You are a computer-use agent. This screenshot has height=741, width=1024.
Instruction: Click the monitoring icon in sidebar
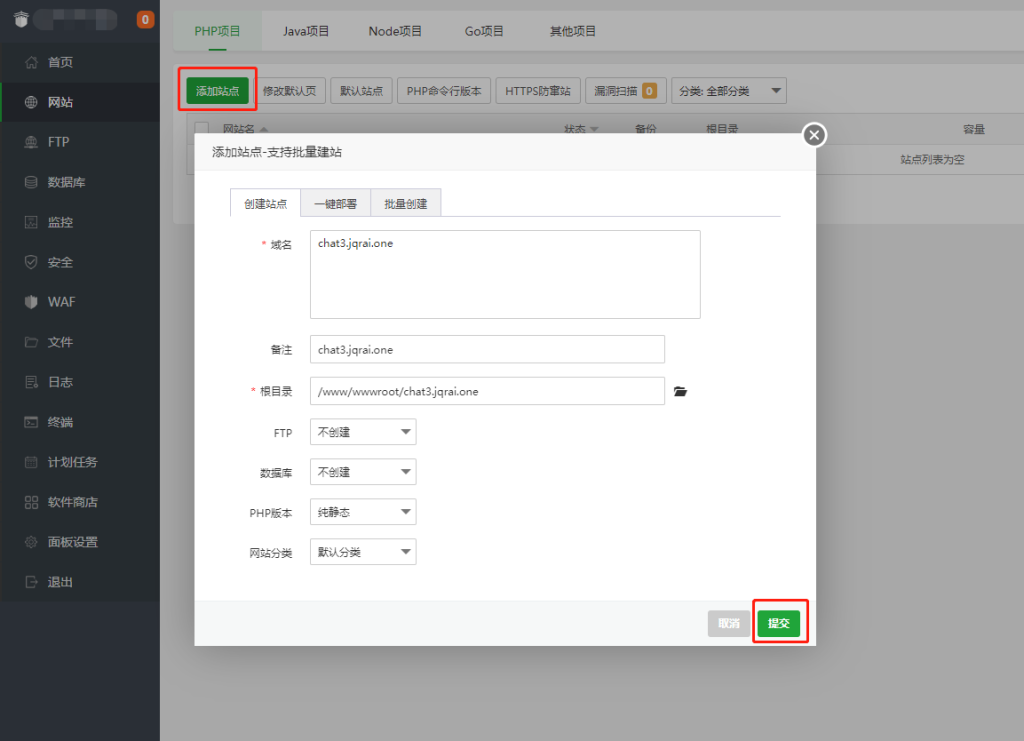(31, 222)
